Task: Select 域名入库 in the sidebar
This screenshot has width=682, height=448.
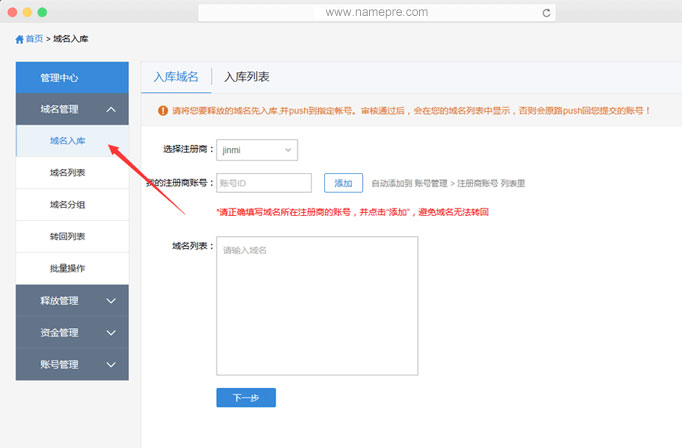Action: (68, 141)
